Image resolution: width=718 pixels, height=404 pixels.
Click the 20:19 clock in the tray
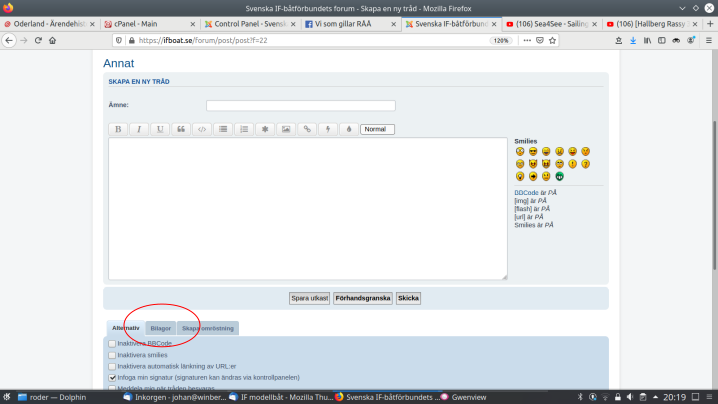[x=674, y=397]
